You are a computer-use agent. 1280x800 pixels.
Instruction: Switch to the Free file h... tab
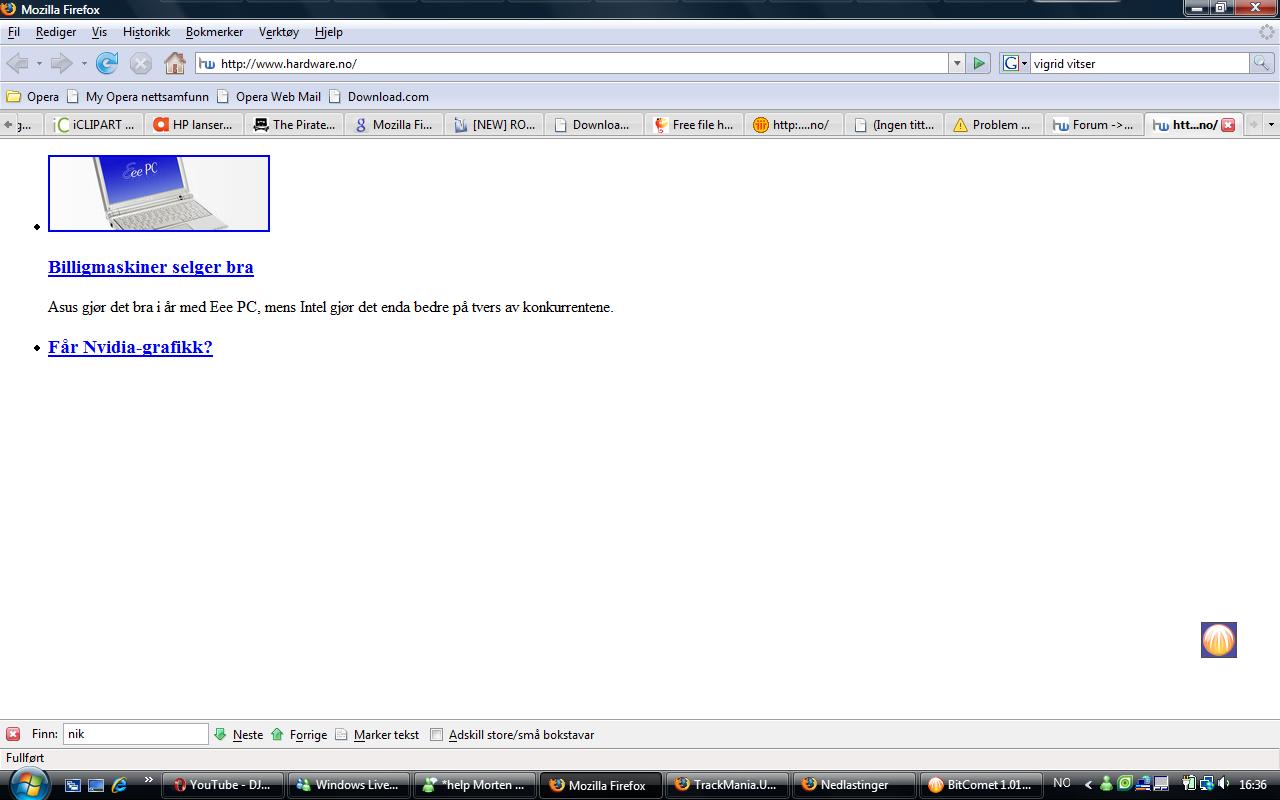coord(694,125)
